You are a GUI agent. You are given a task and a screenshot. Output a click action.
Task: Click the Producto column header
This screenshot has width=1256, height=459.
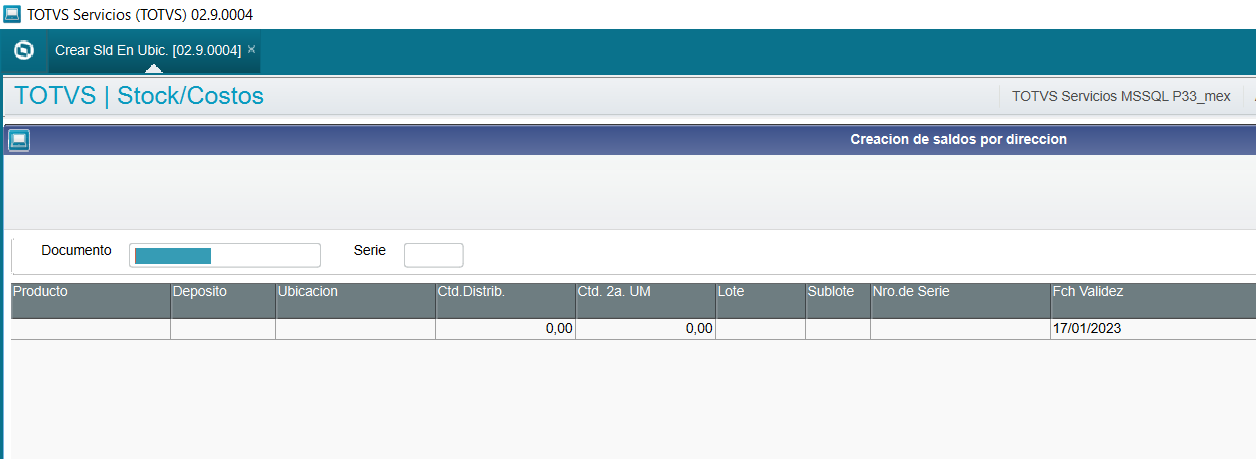pos(90,300)
